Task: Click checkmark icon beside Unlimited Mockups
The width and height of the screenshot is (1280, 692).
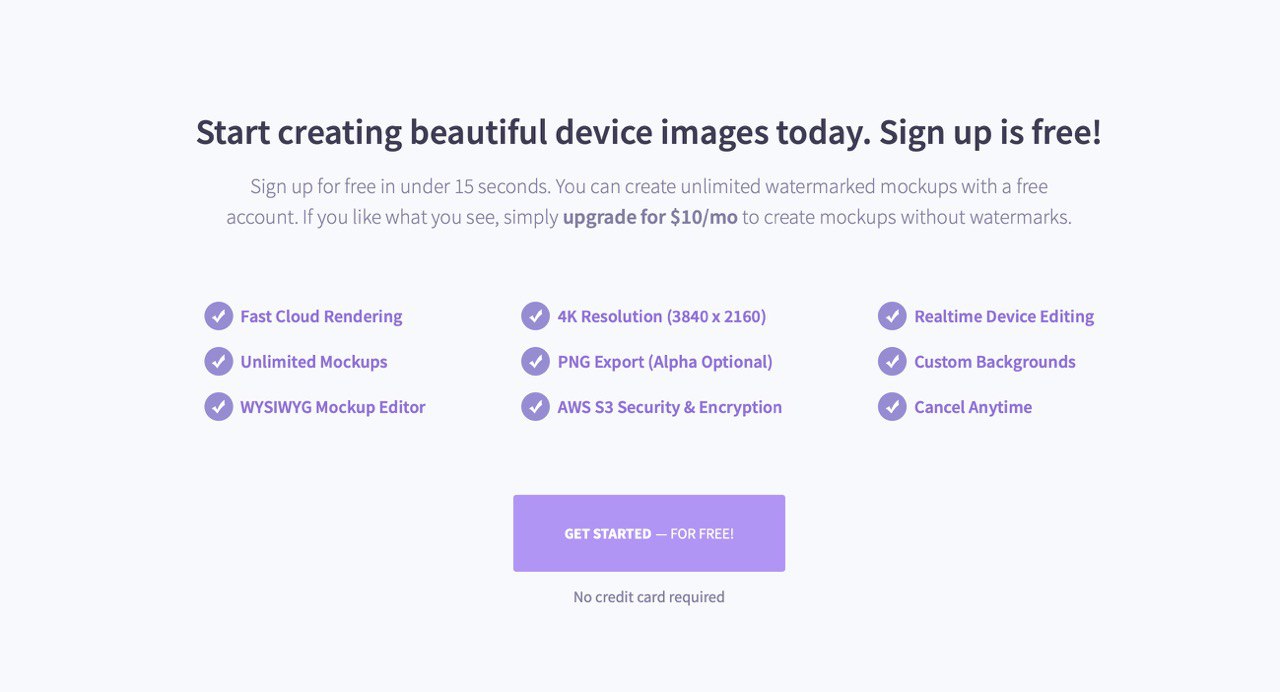Action: click(x=219, y=361)
